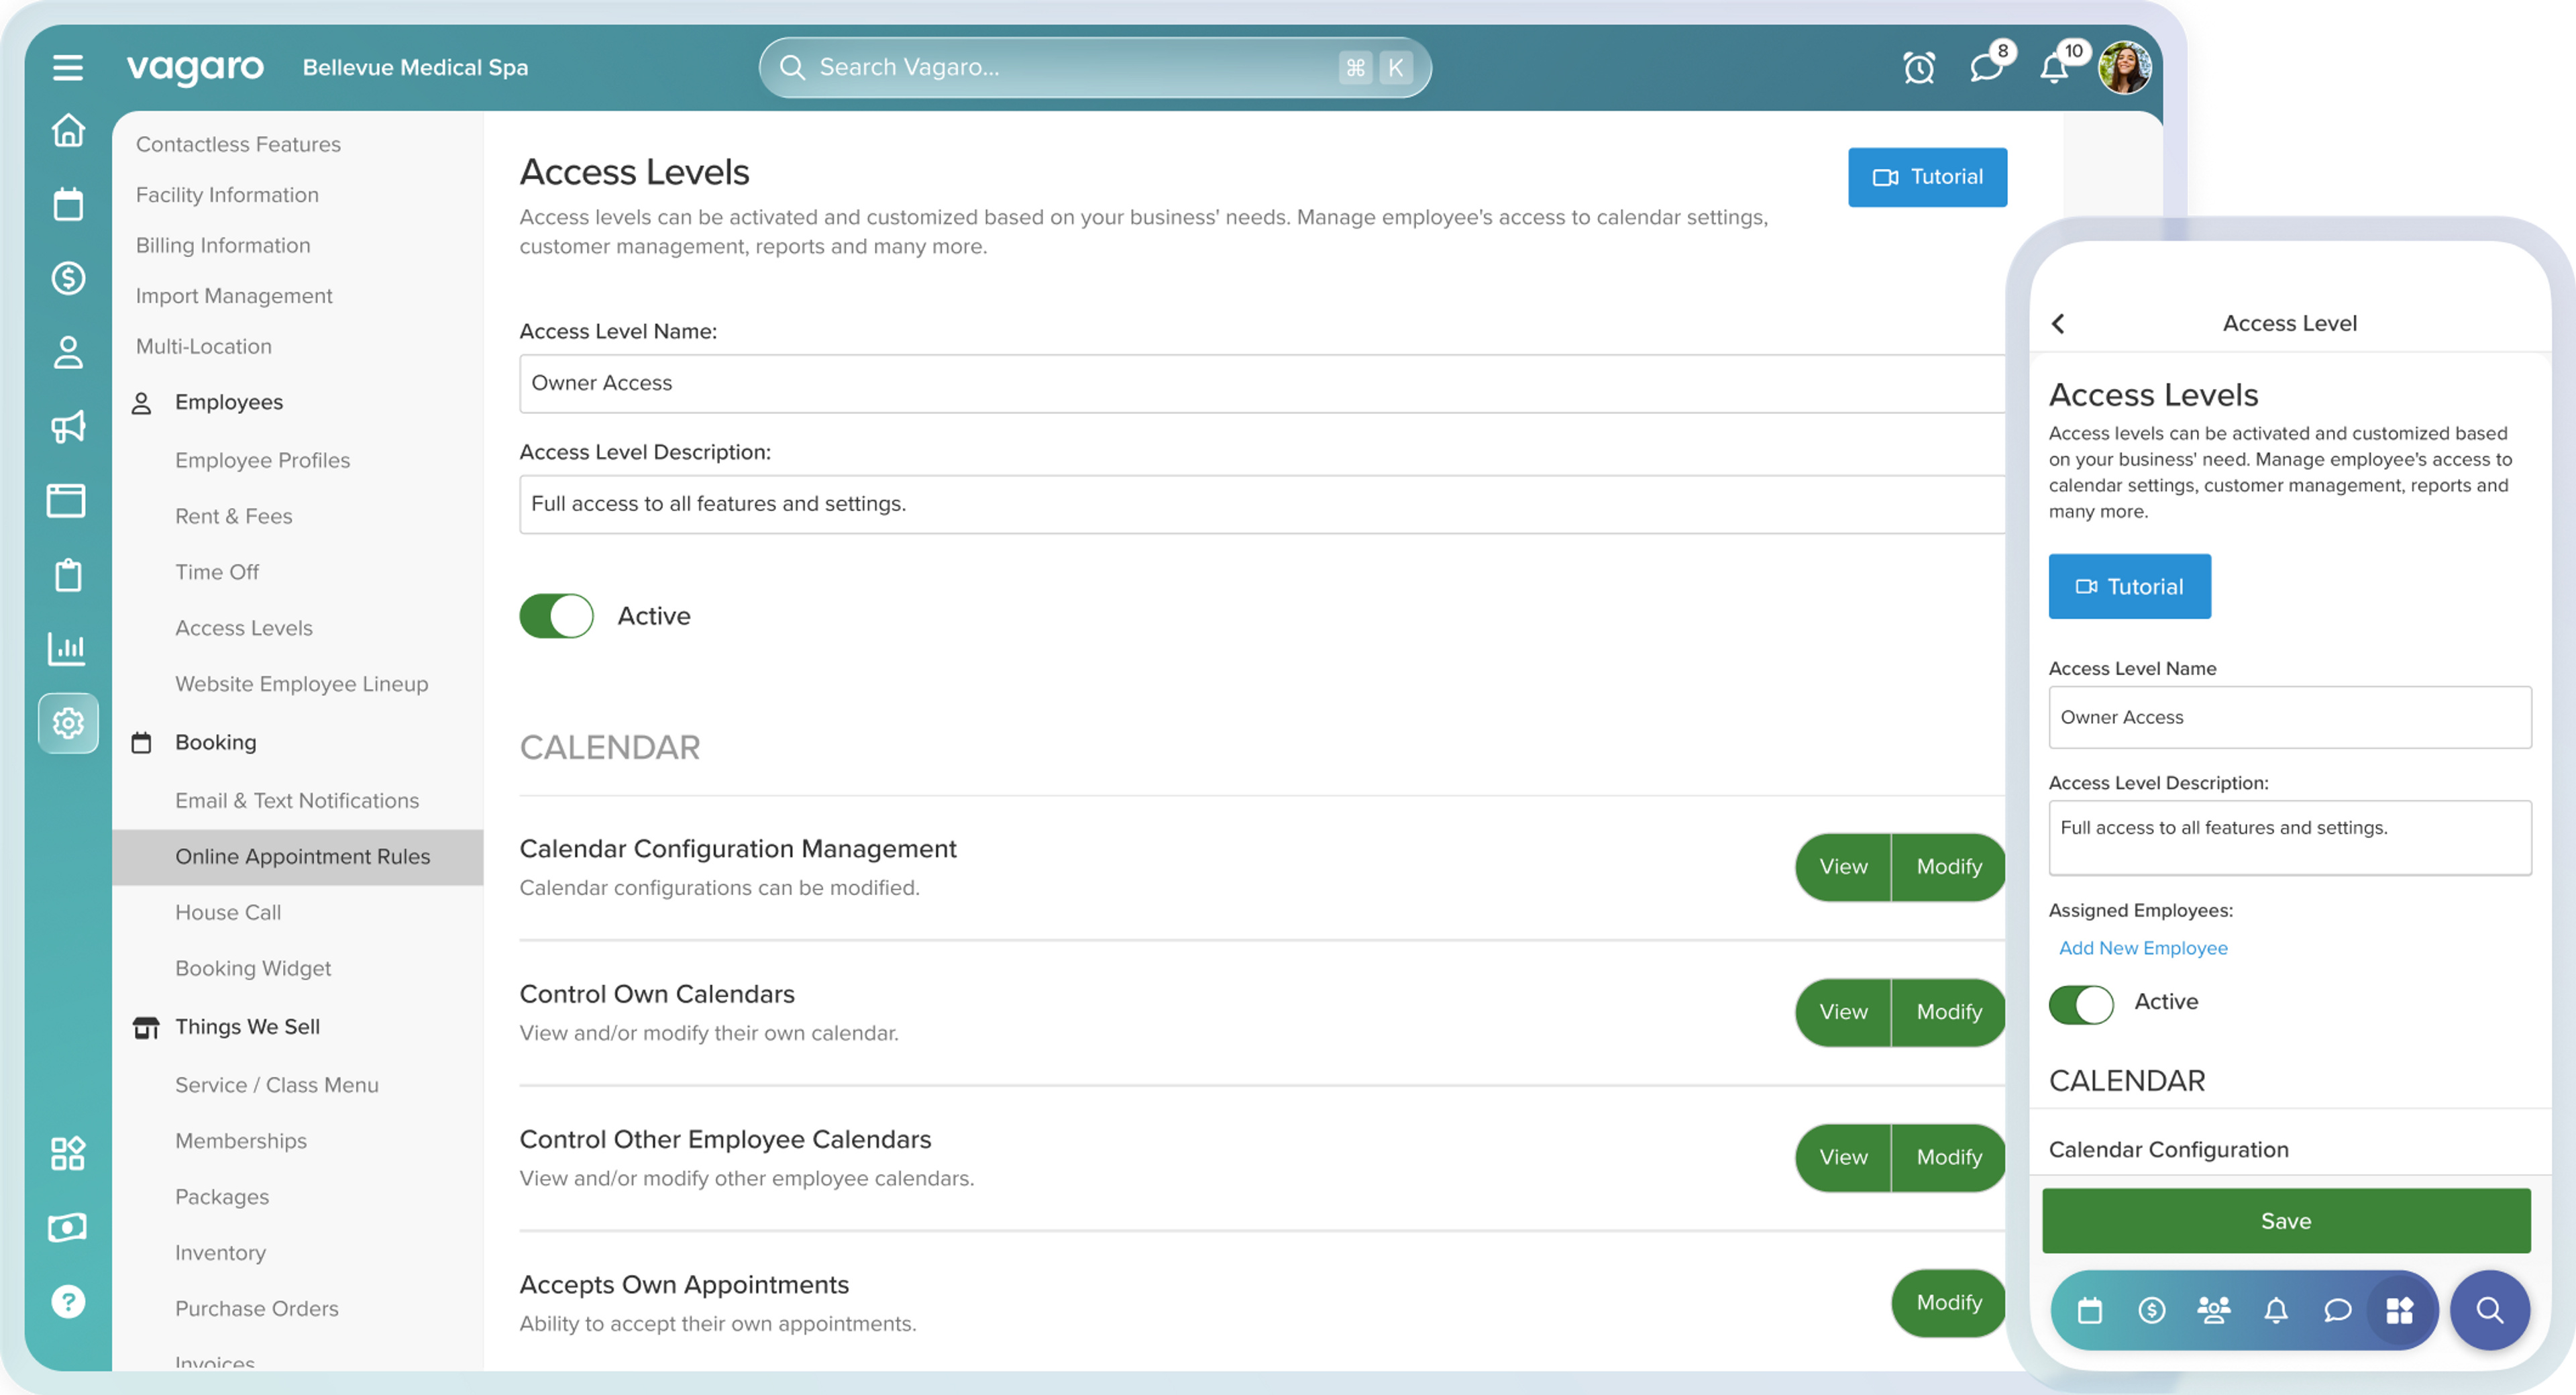2576x1395 pixels.
Task: Open notifications bell with badge 10
Action: coord(2054,68)
